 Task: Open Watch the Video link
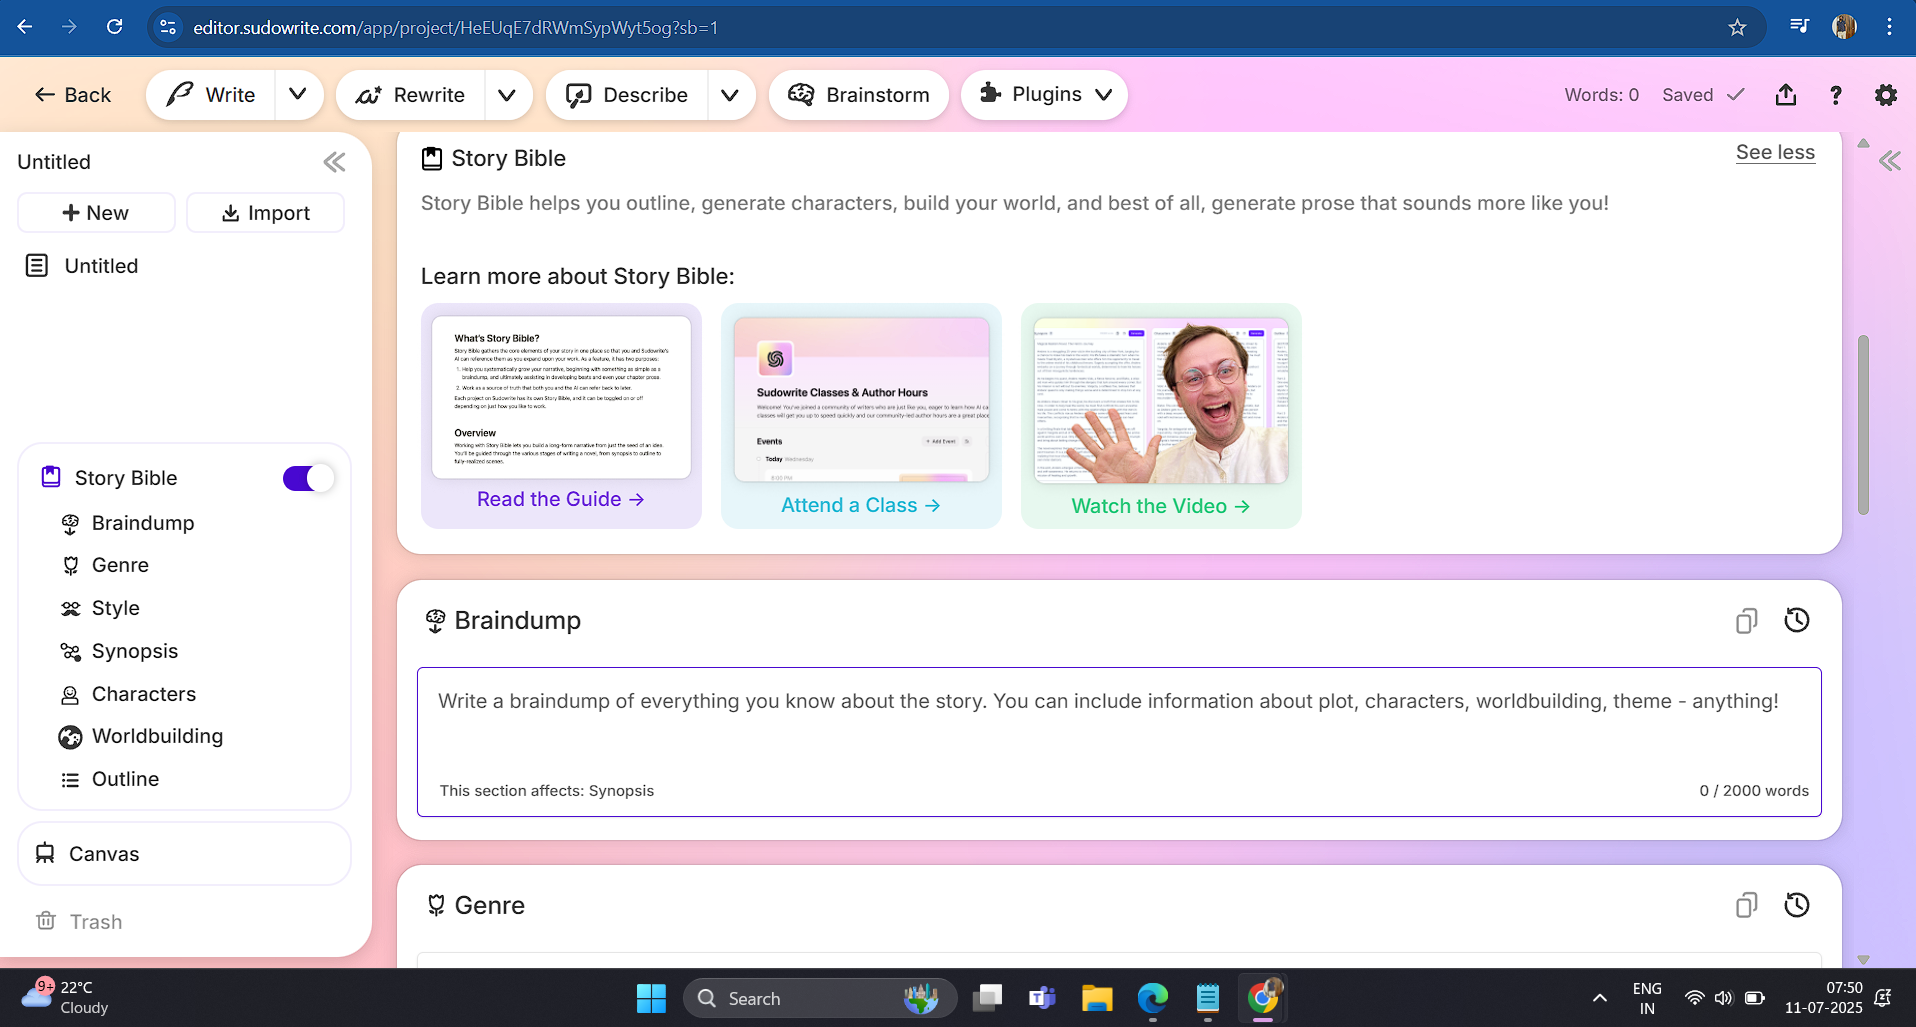tap(1161, 506)
